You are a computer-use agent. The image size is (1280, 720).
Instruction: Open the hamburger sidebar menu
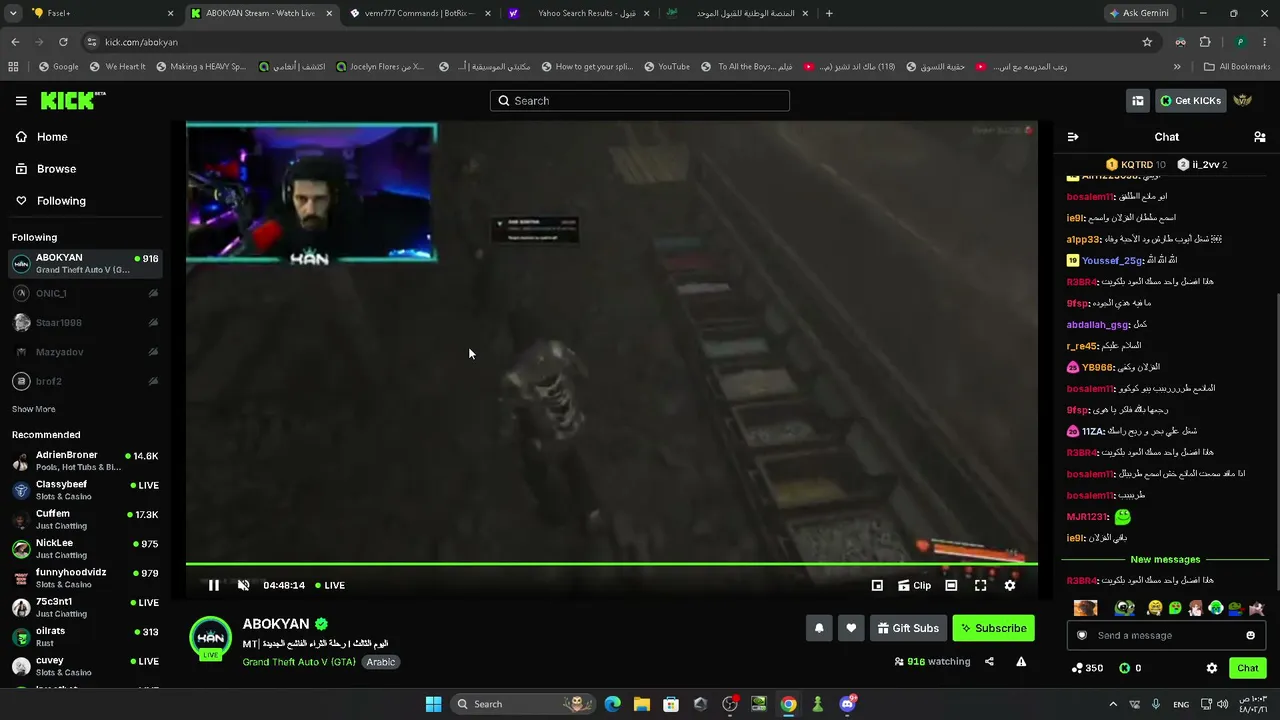click(21, 101)
